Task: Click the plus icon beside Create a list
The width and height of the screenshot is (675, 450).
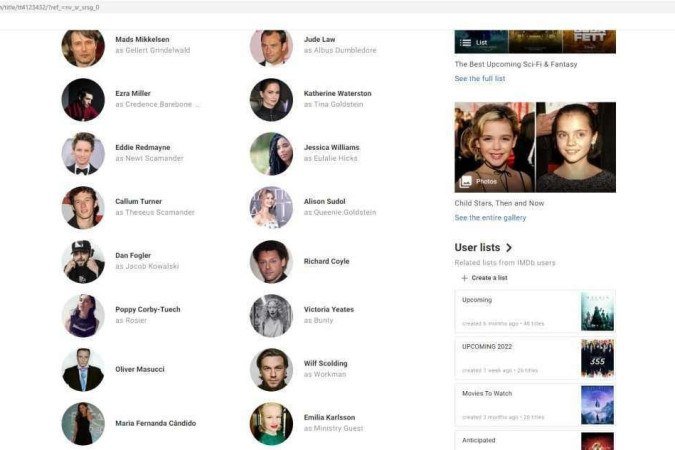Action: pos(464,277)
